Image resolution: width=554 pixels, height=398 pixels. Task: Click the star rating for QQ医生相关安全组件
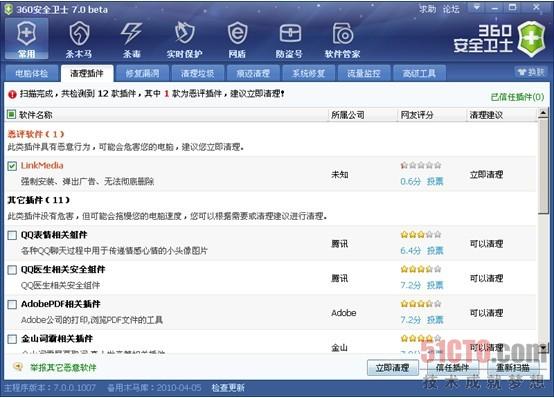coord(420,269)
